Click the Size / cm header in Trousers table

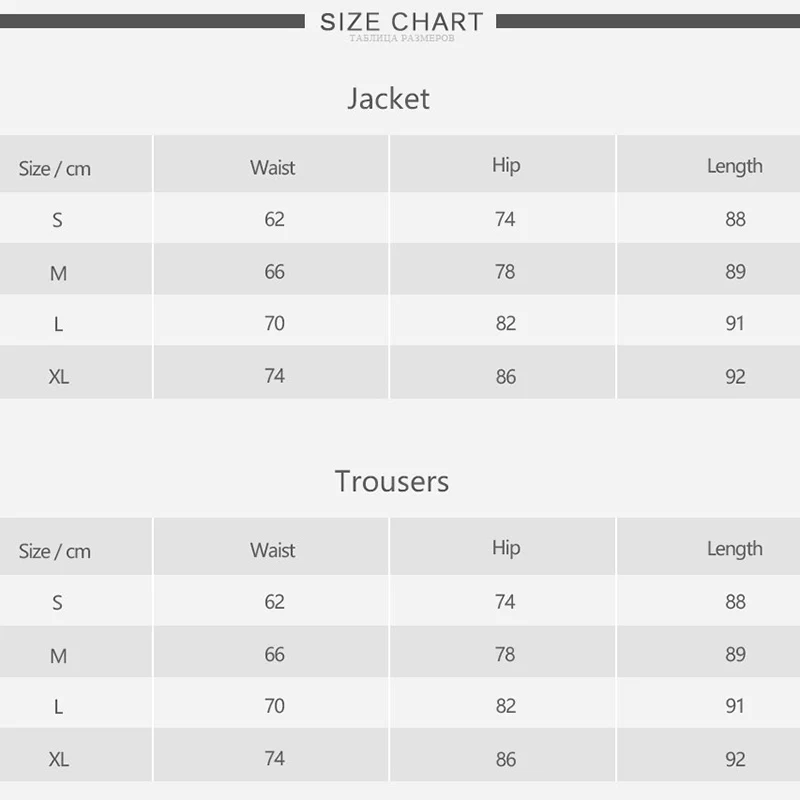[55, 550]
